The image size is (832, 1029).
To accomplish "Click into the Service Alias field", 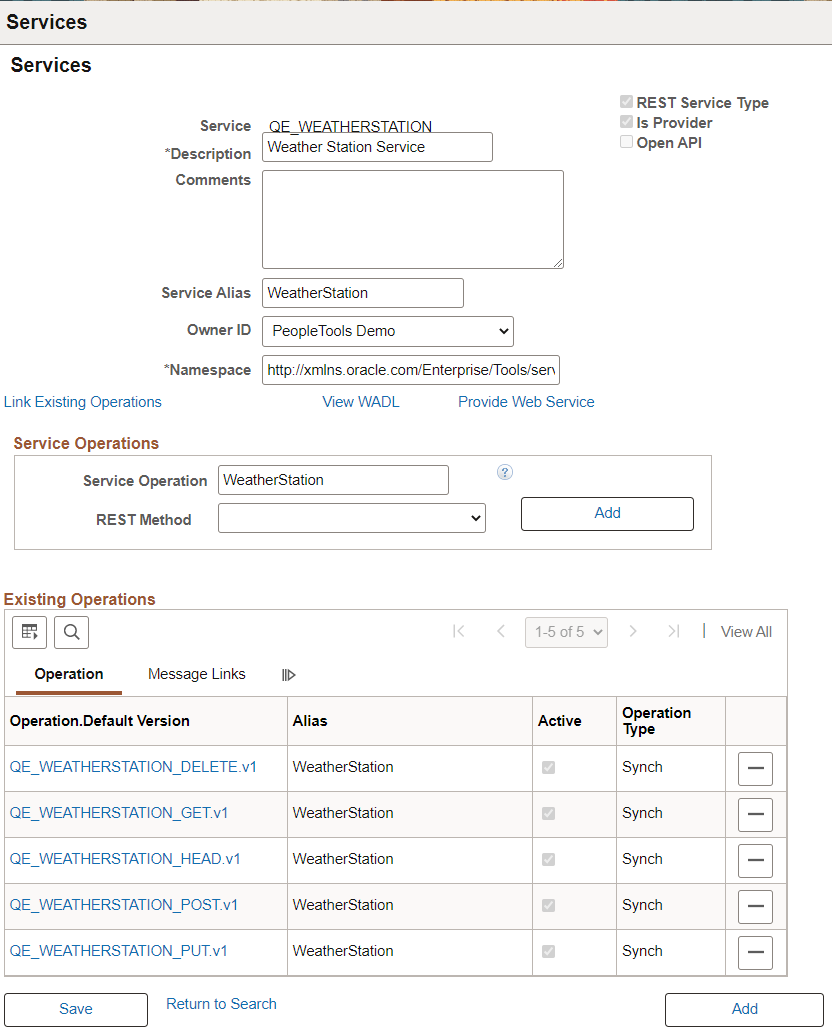I will (x=363, y=293).
